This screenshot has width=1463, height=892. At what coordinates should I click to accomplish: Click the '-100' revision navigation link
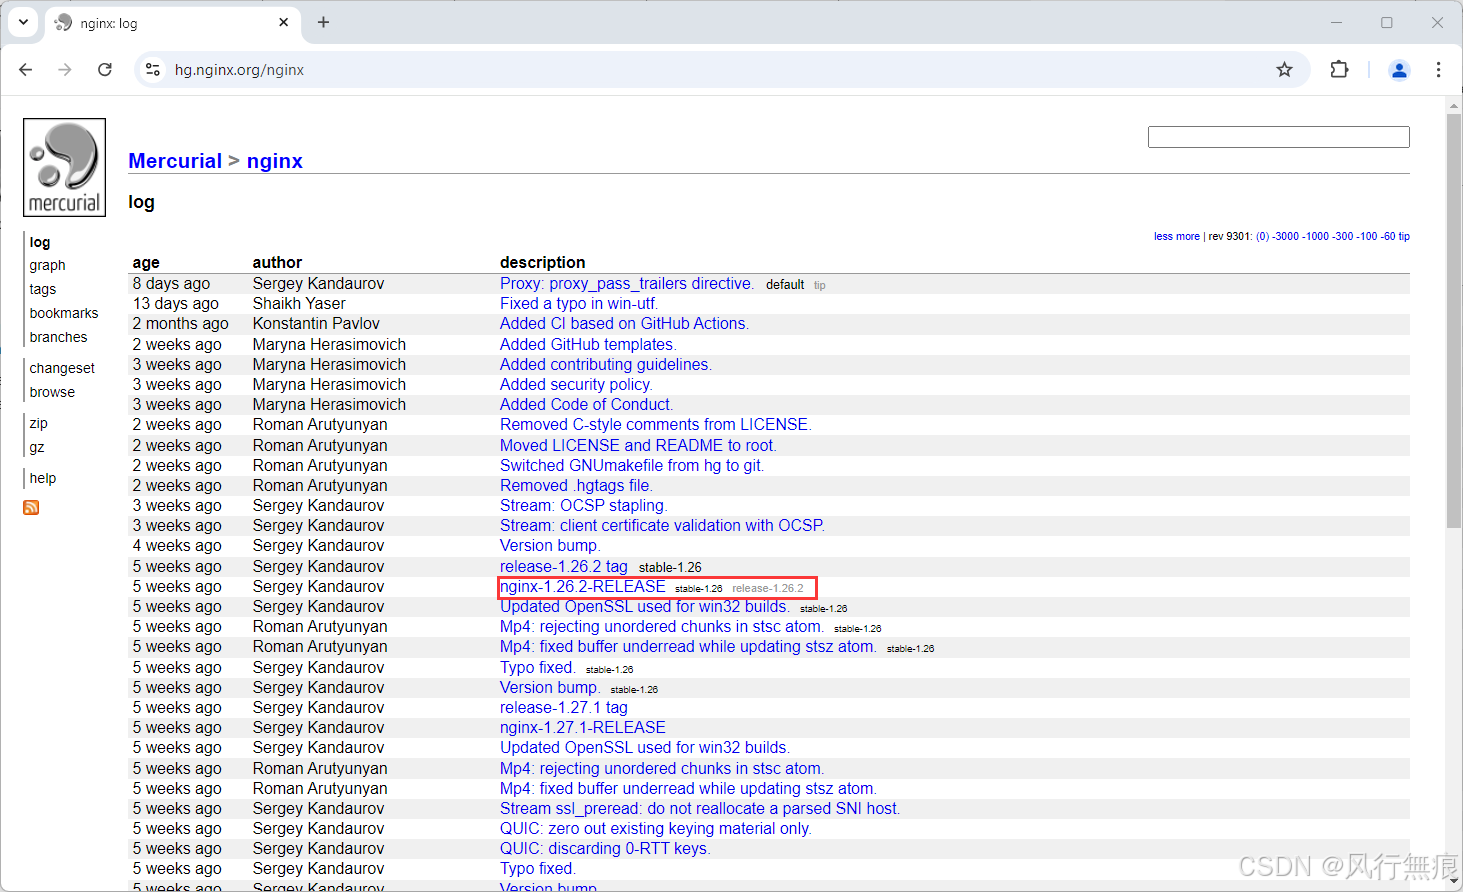coord(1367,237)
